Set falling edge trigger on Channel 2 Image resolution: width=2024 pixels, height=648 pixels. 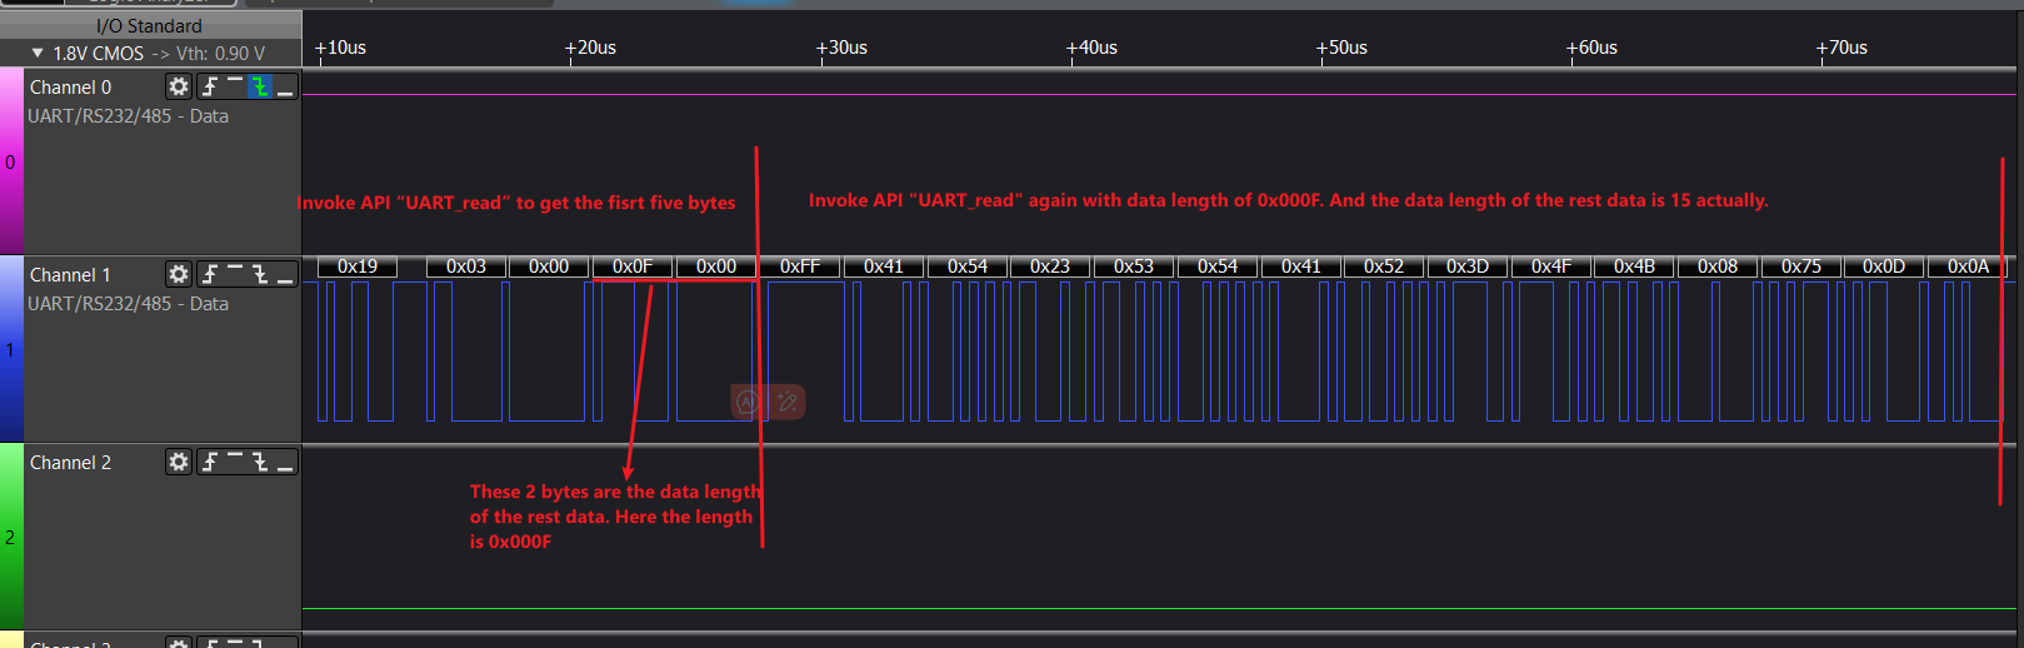[x=260, y=462]
